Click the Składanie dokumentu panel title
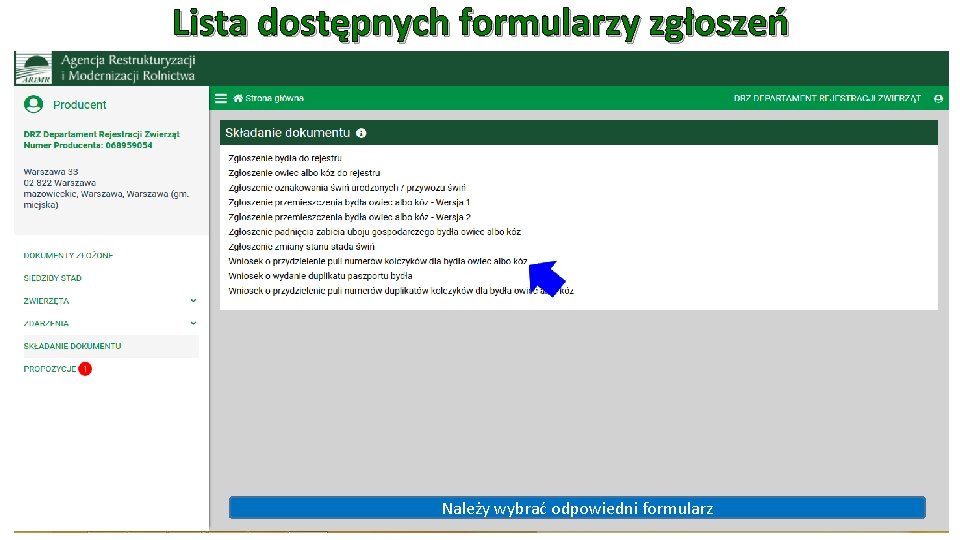This screenshot has width=960, height=540. click(288, 133)
